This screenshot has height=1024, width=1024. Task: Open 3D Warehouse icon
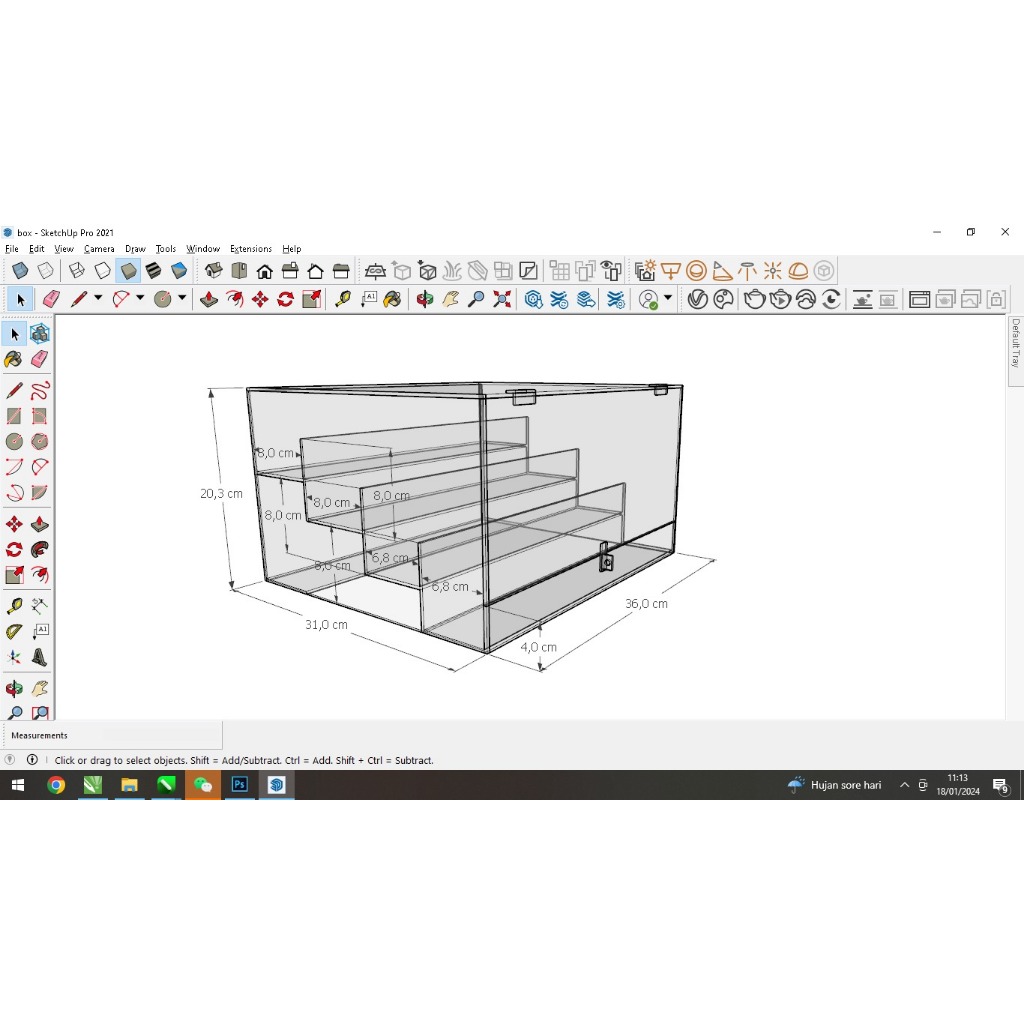point(534,300)
